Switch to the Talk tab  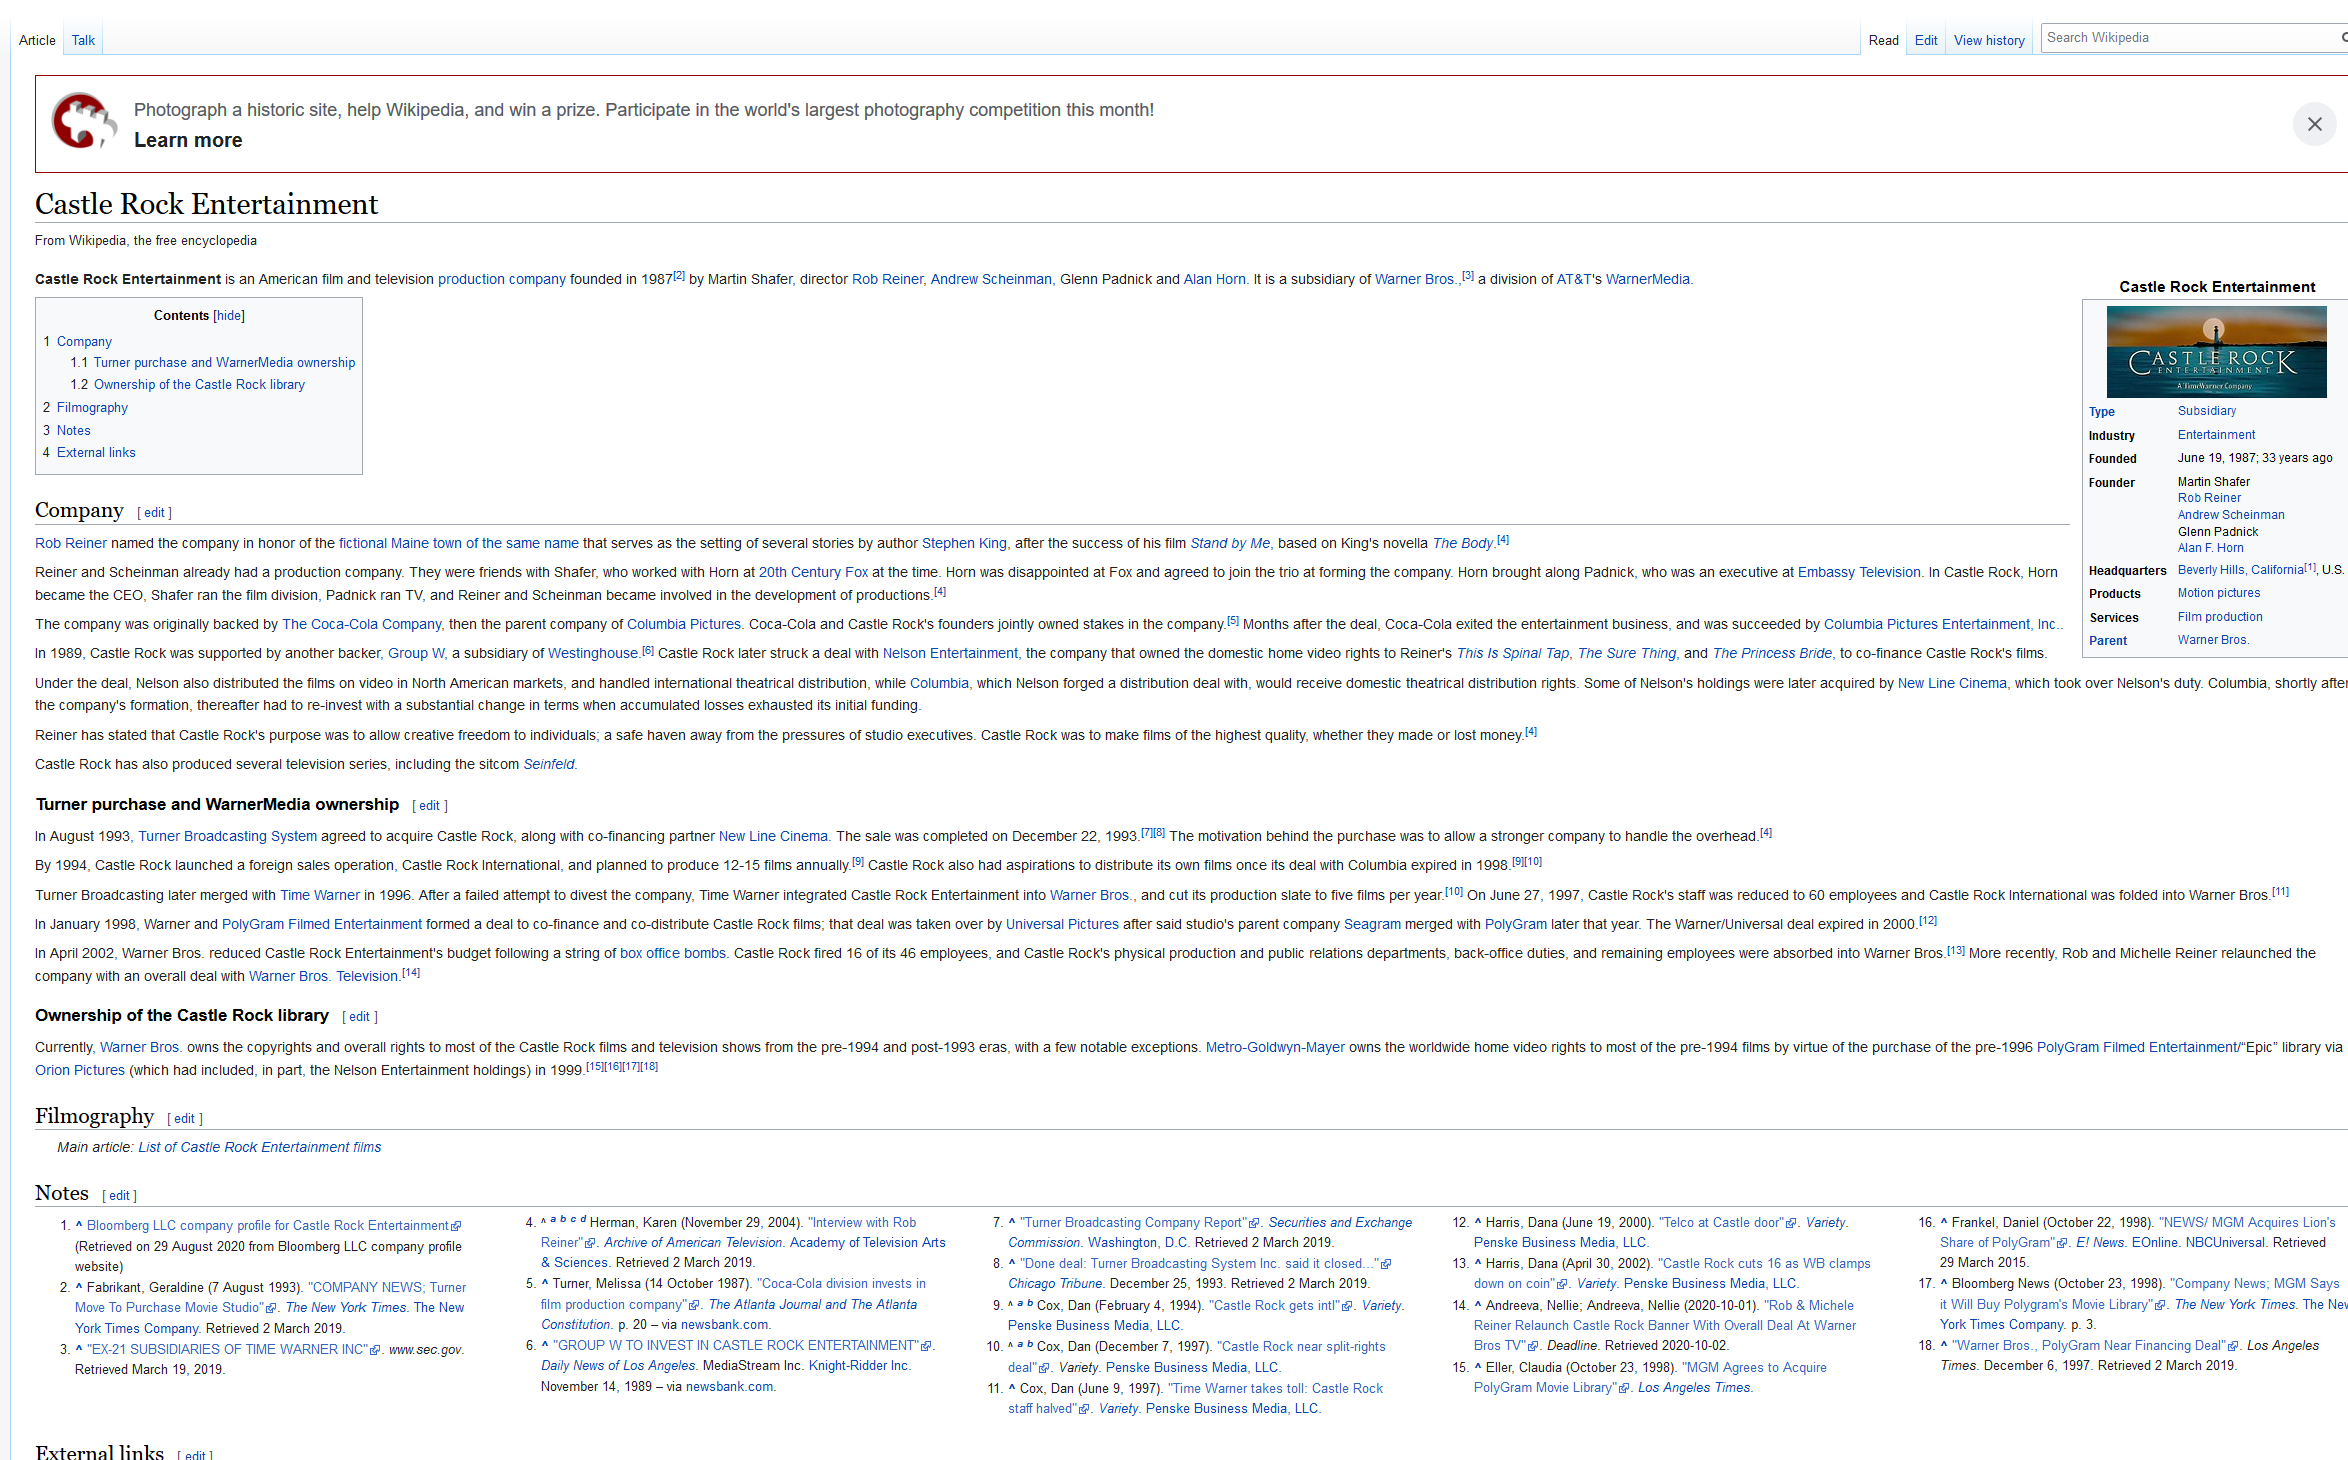83,40
